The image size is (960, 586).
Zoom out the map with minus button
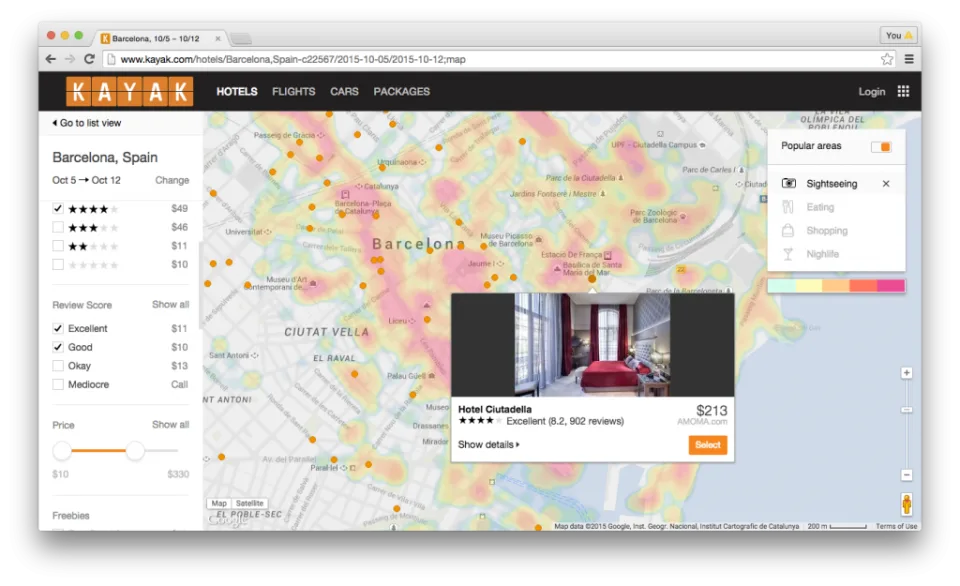pos(907,475)
